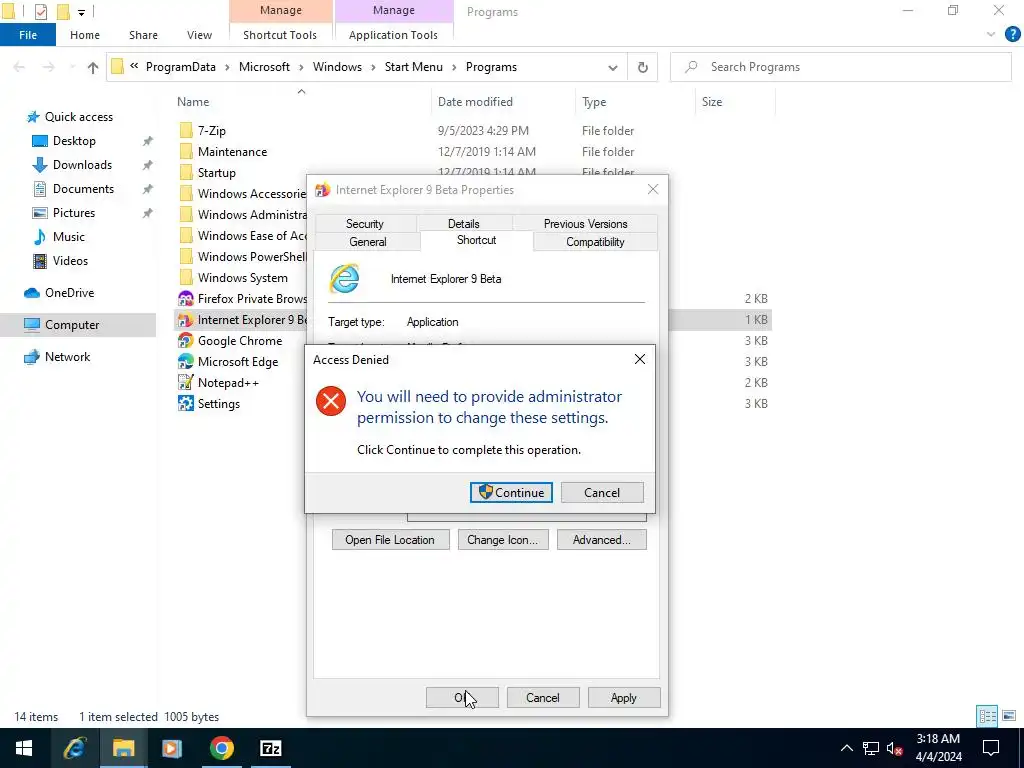Click Open File Location button
Screen dimensions: 1024x768
[x=390, y=539]
